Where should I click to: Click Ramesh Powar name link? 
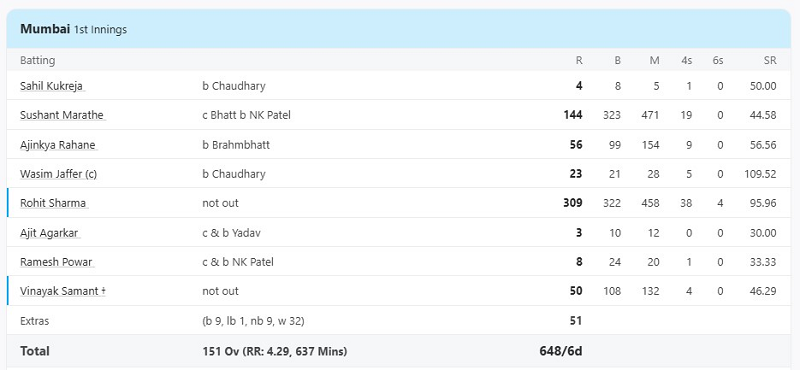[56, 262]
